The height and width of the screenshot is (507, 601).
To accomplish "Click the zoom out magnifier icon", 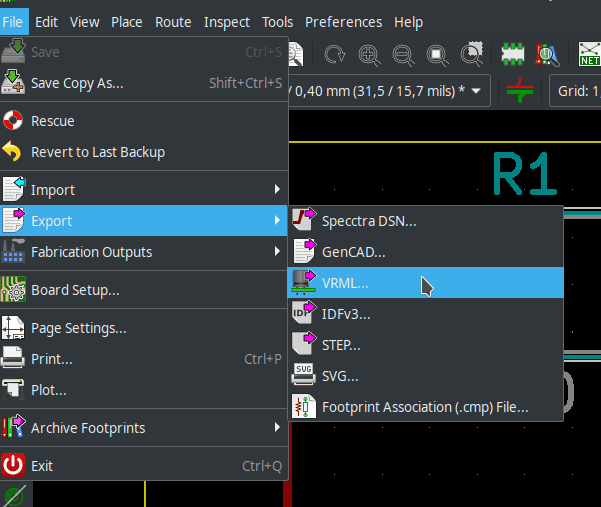I will tap(403, 55).
